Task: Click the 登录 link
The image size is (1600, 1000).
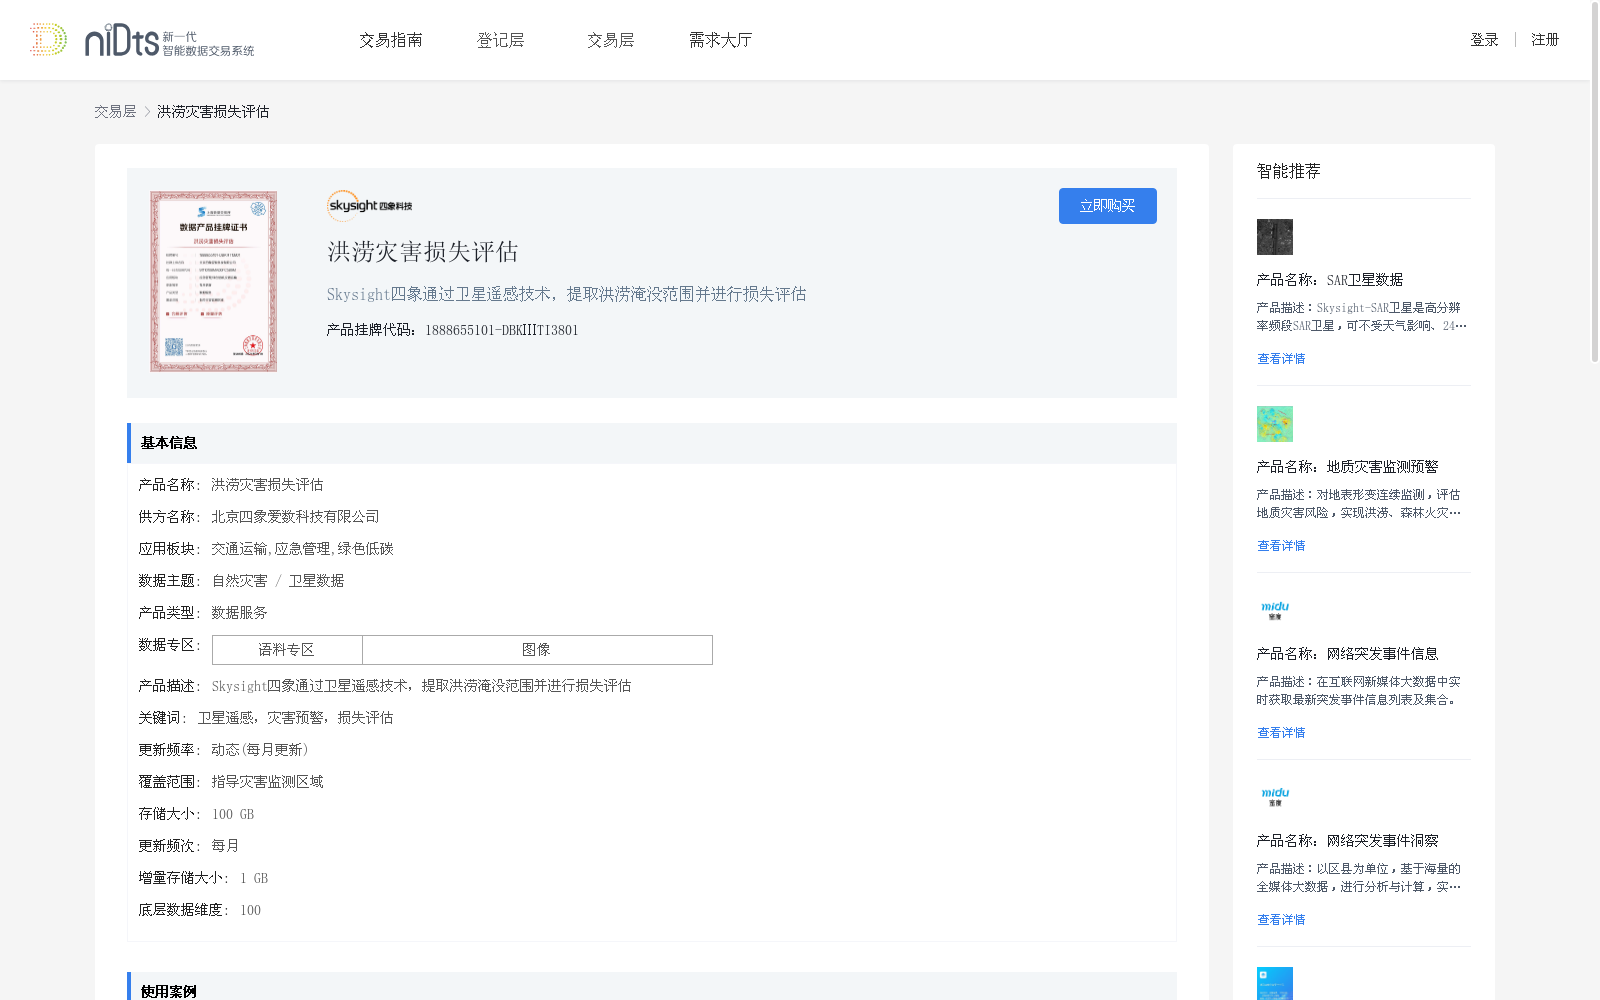Action: coord(1484,40)
